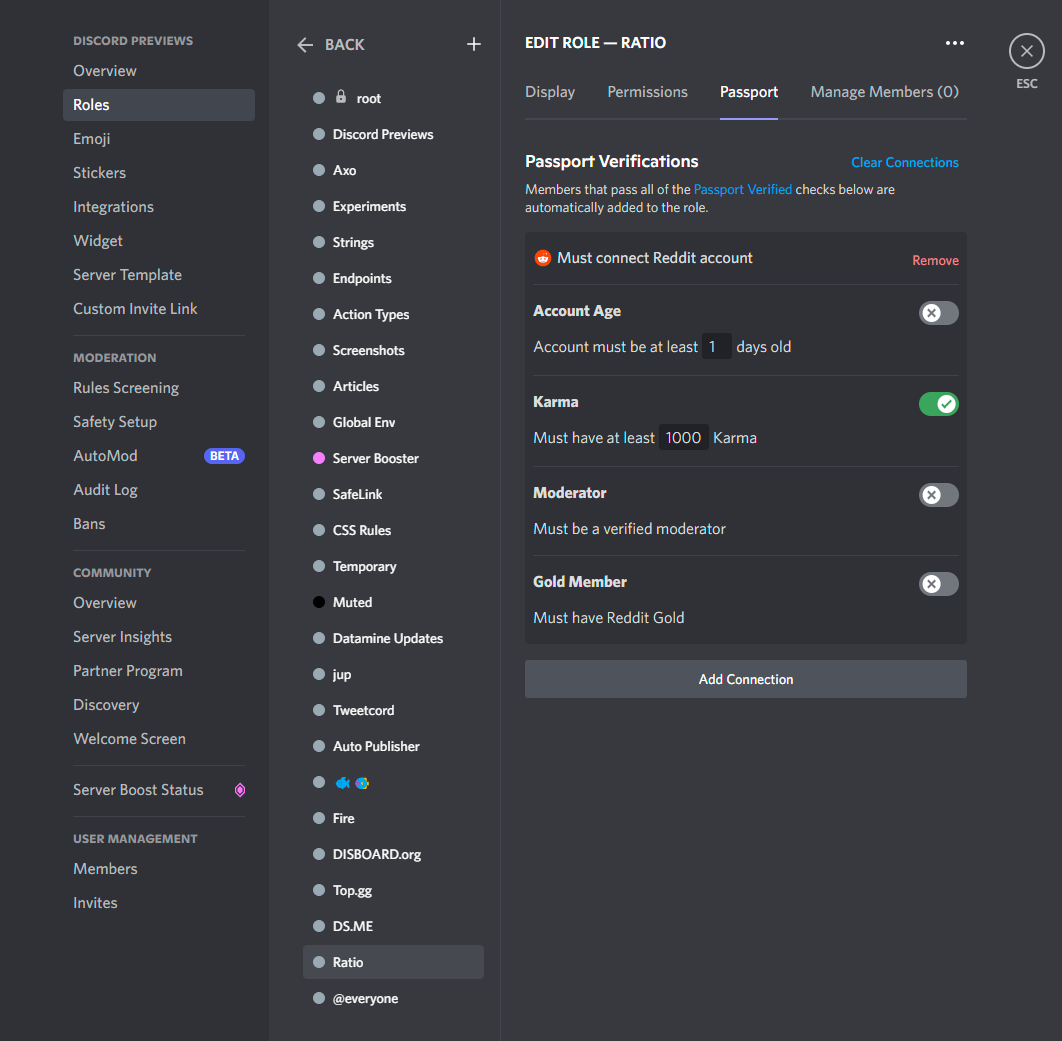Select the Discord Previews role
The image size is (1062, 1041).
[x=393, y=134]
